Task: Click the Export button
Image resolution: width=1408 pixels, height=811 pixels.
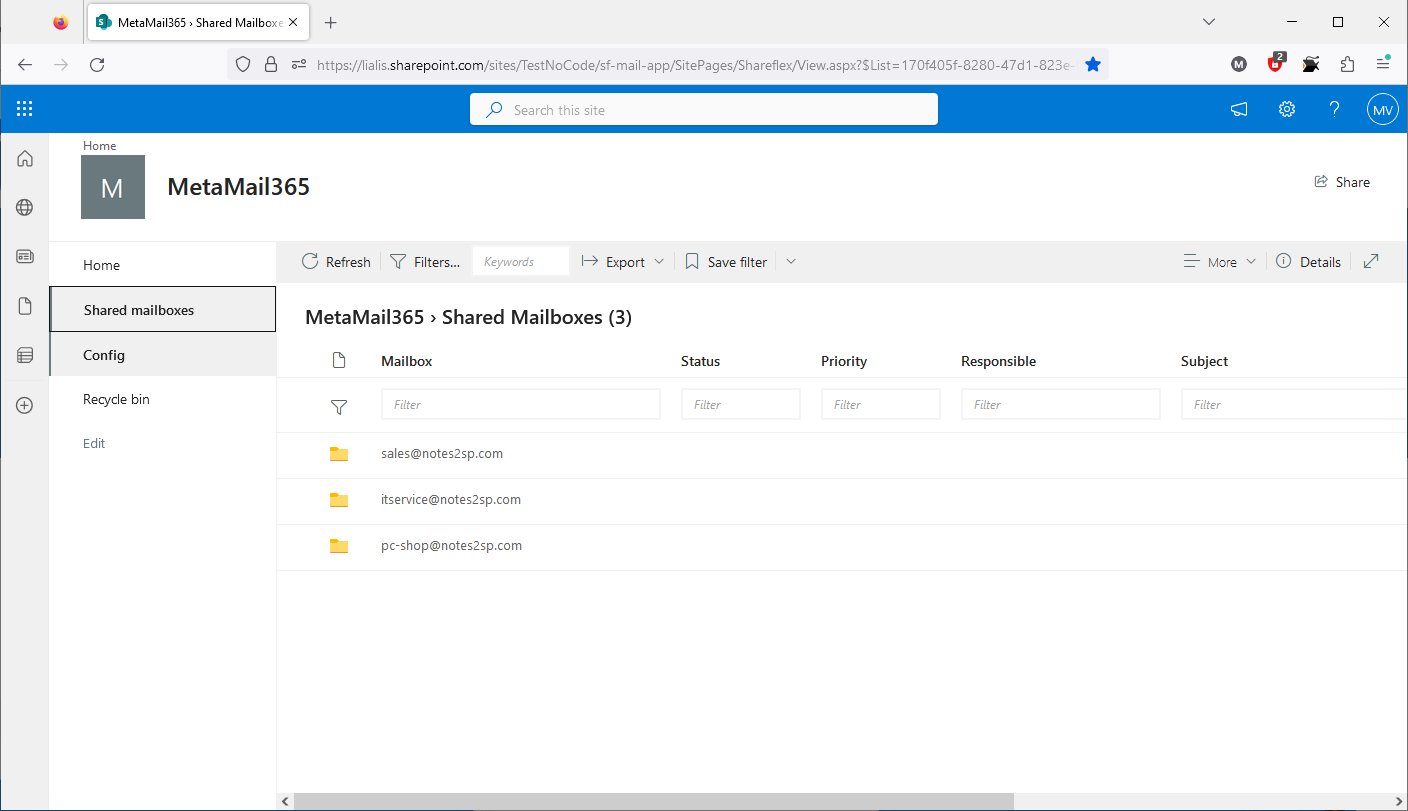Action: pos(614,262)
